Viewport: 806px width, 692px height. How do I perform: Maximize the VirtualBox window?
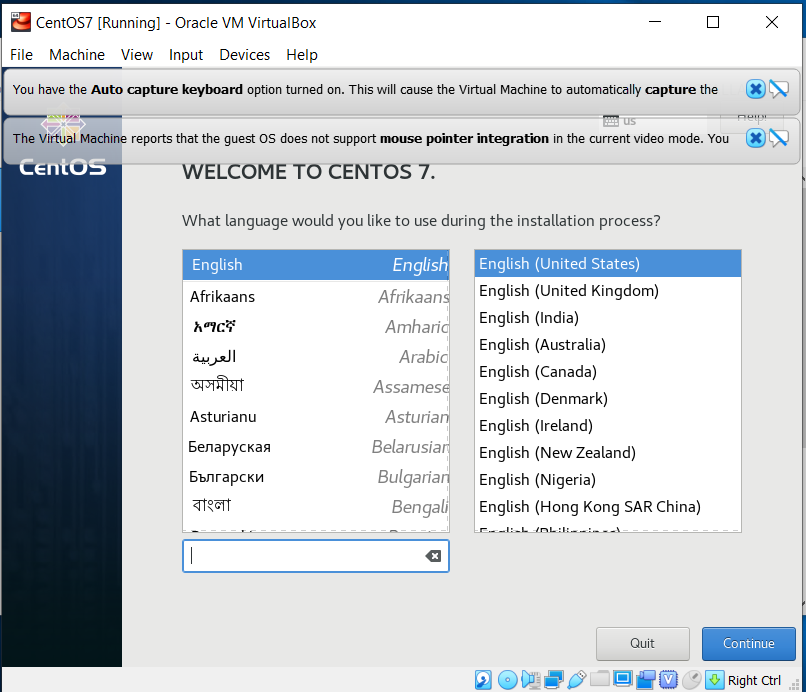tap(713, 22)
